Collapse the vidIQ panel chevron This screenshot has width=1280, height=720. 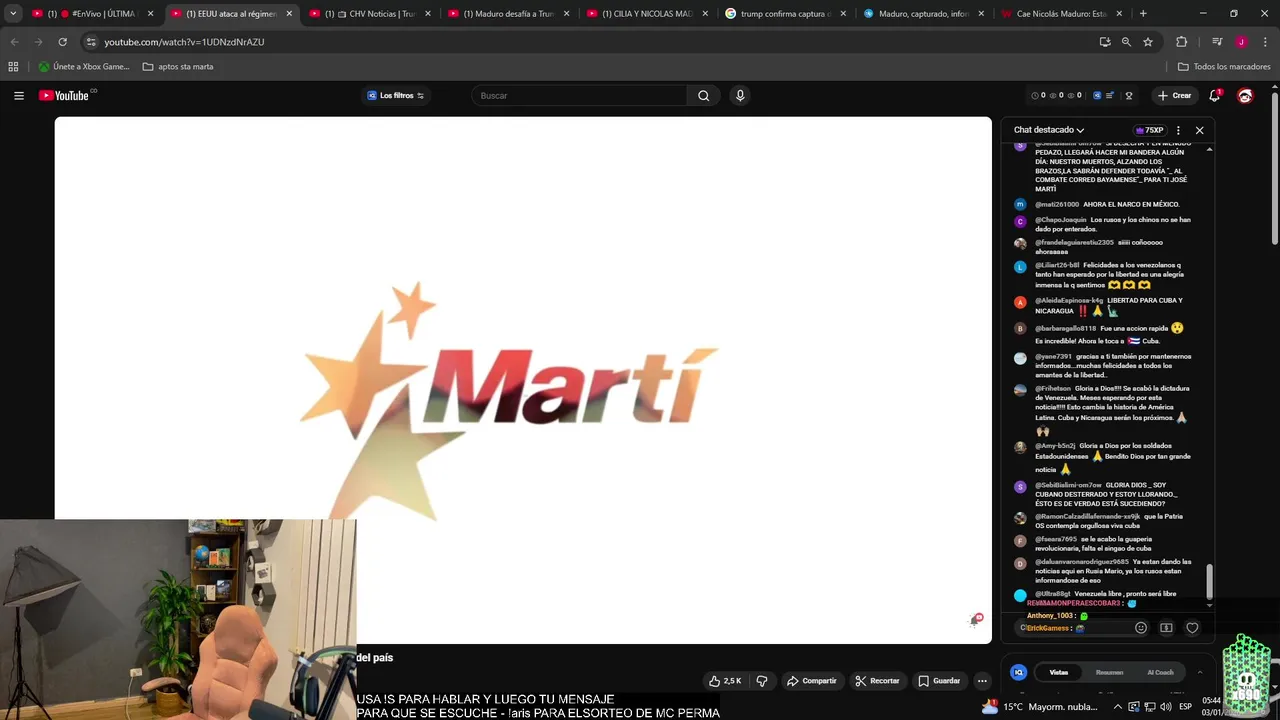[1200, 672]
